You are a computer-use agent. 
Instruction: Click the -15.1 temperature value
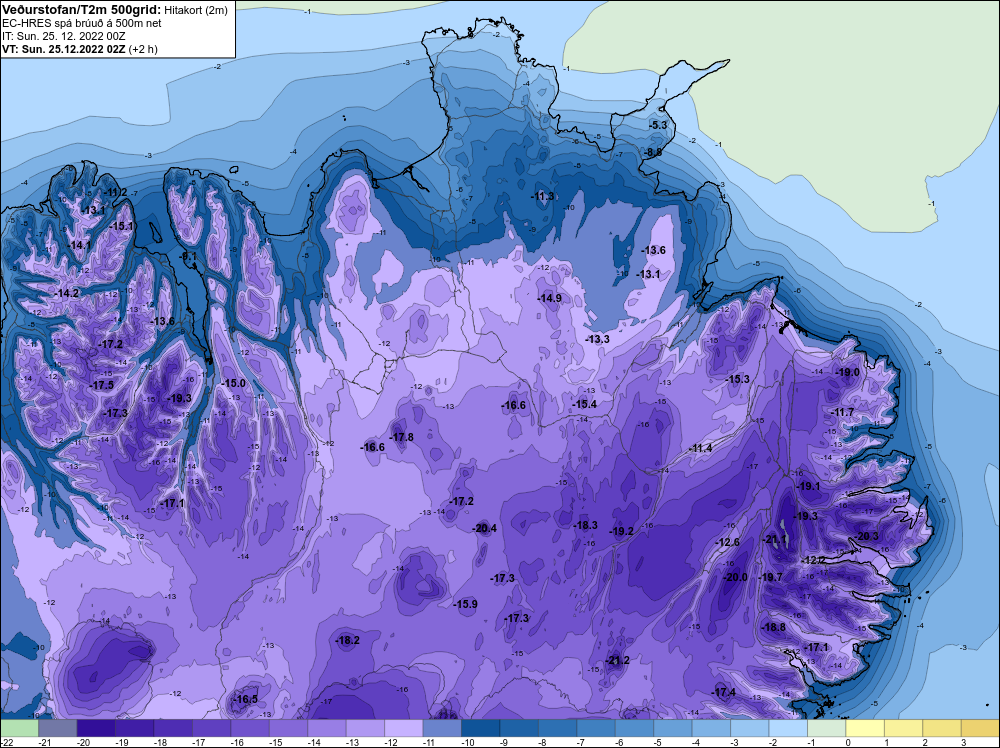121,226
